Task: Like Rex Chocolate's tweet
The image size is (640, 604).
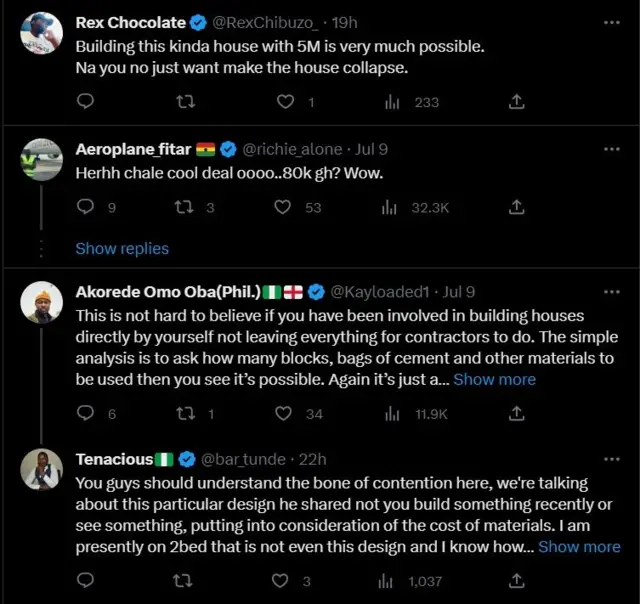Action: point(285,101)
